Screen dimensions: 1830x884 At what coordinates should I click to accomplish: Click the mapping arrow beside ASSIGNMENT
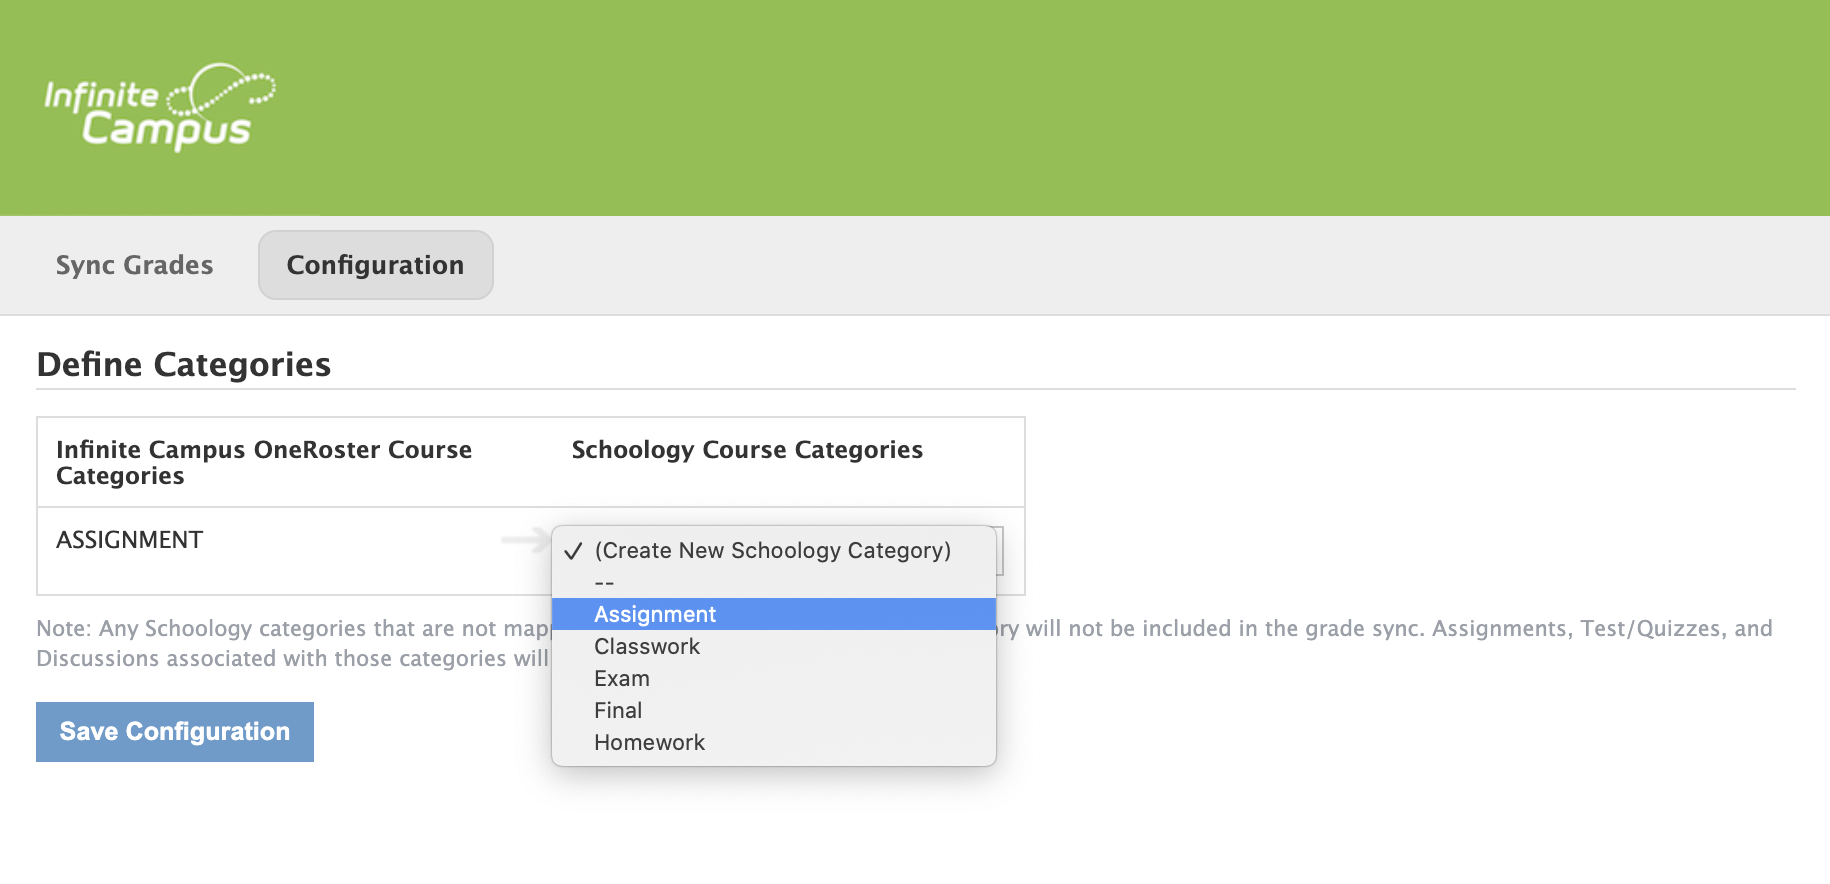point(525,540)
